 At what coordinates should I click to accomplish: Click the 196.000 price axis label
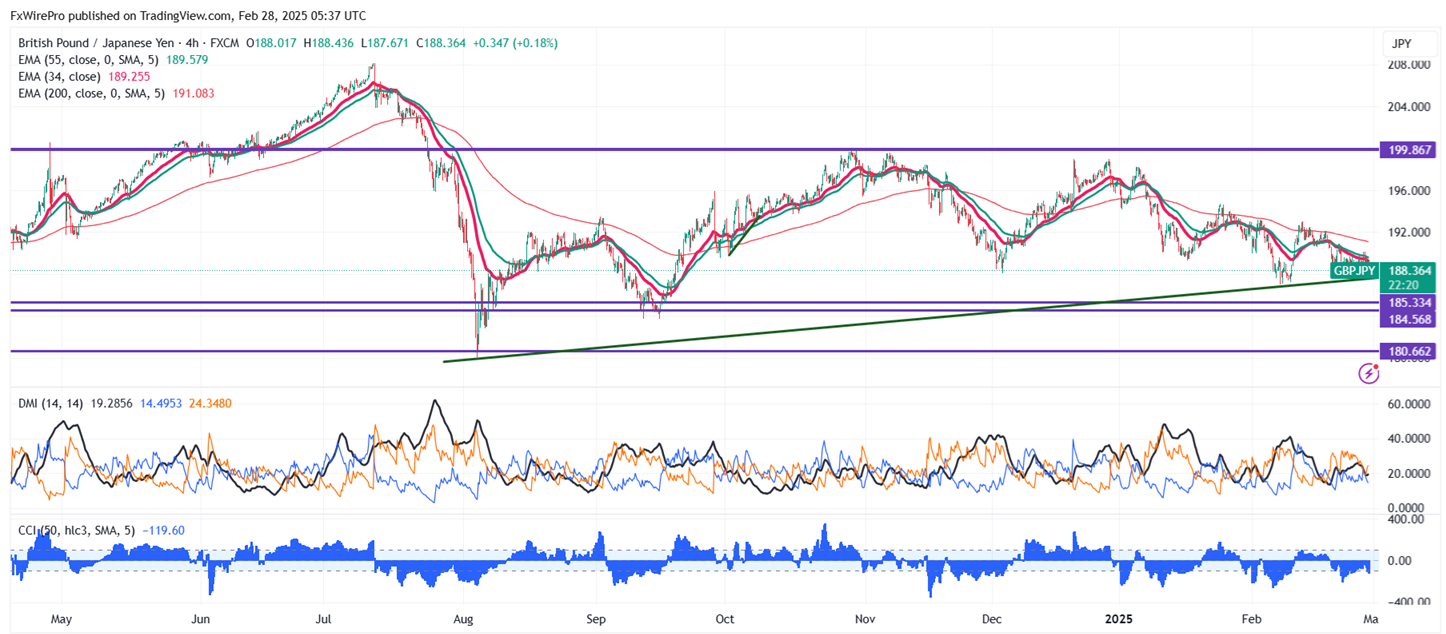(x=1409, y=190)
